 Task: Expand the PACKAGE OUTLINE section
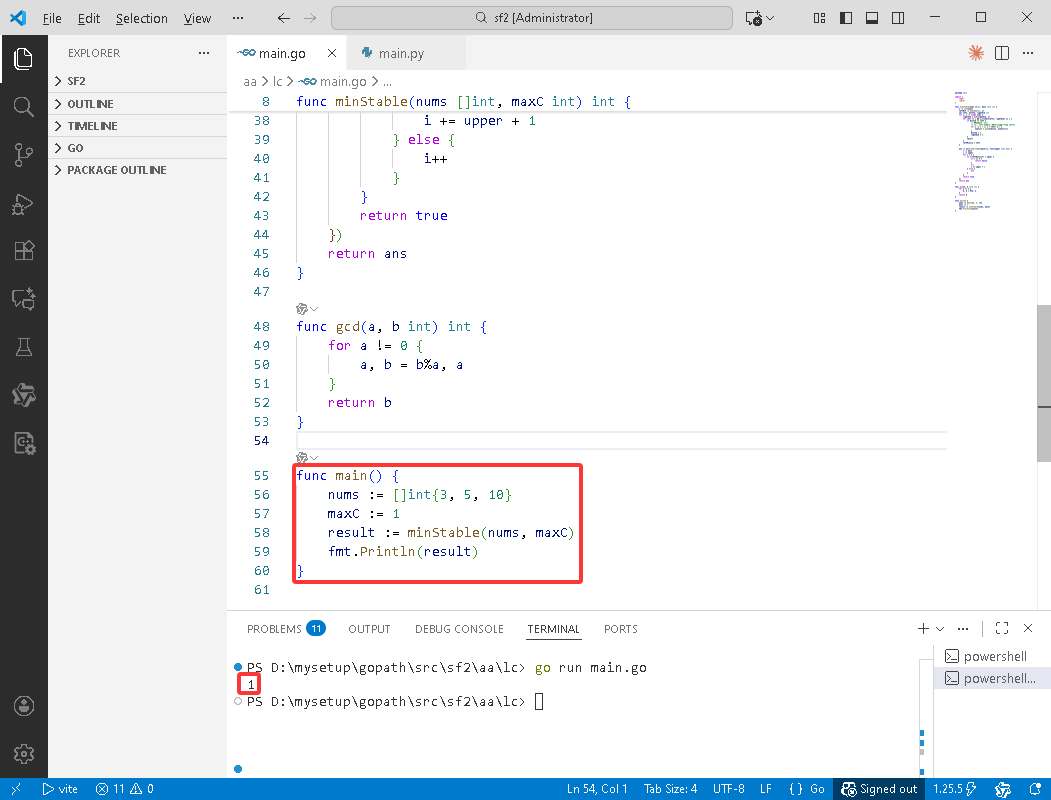tap(137, 170)
